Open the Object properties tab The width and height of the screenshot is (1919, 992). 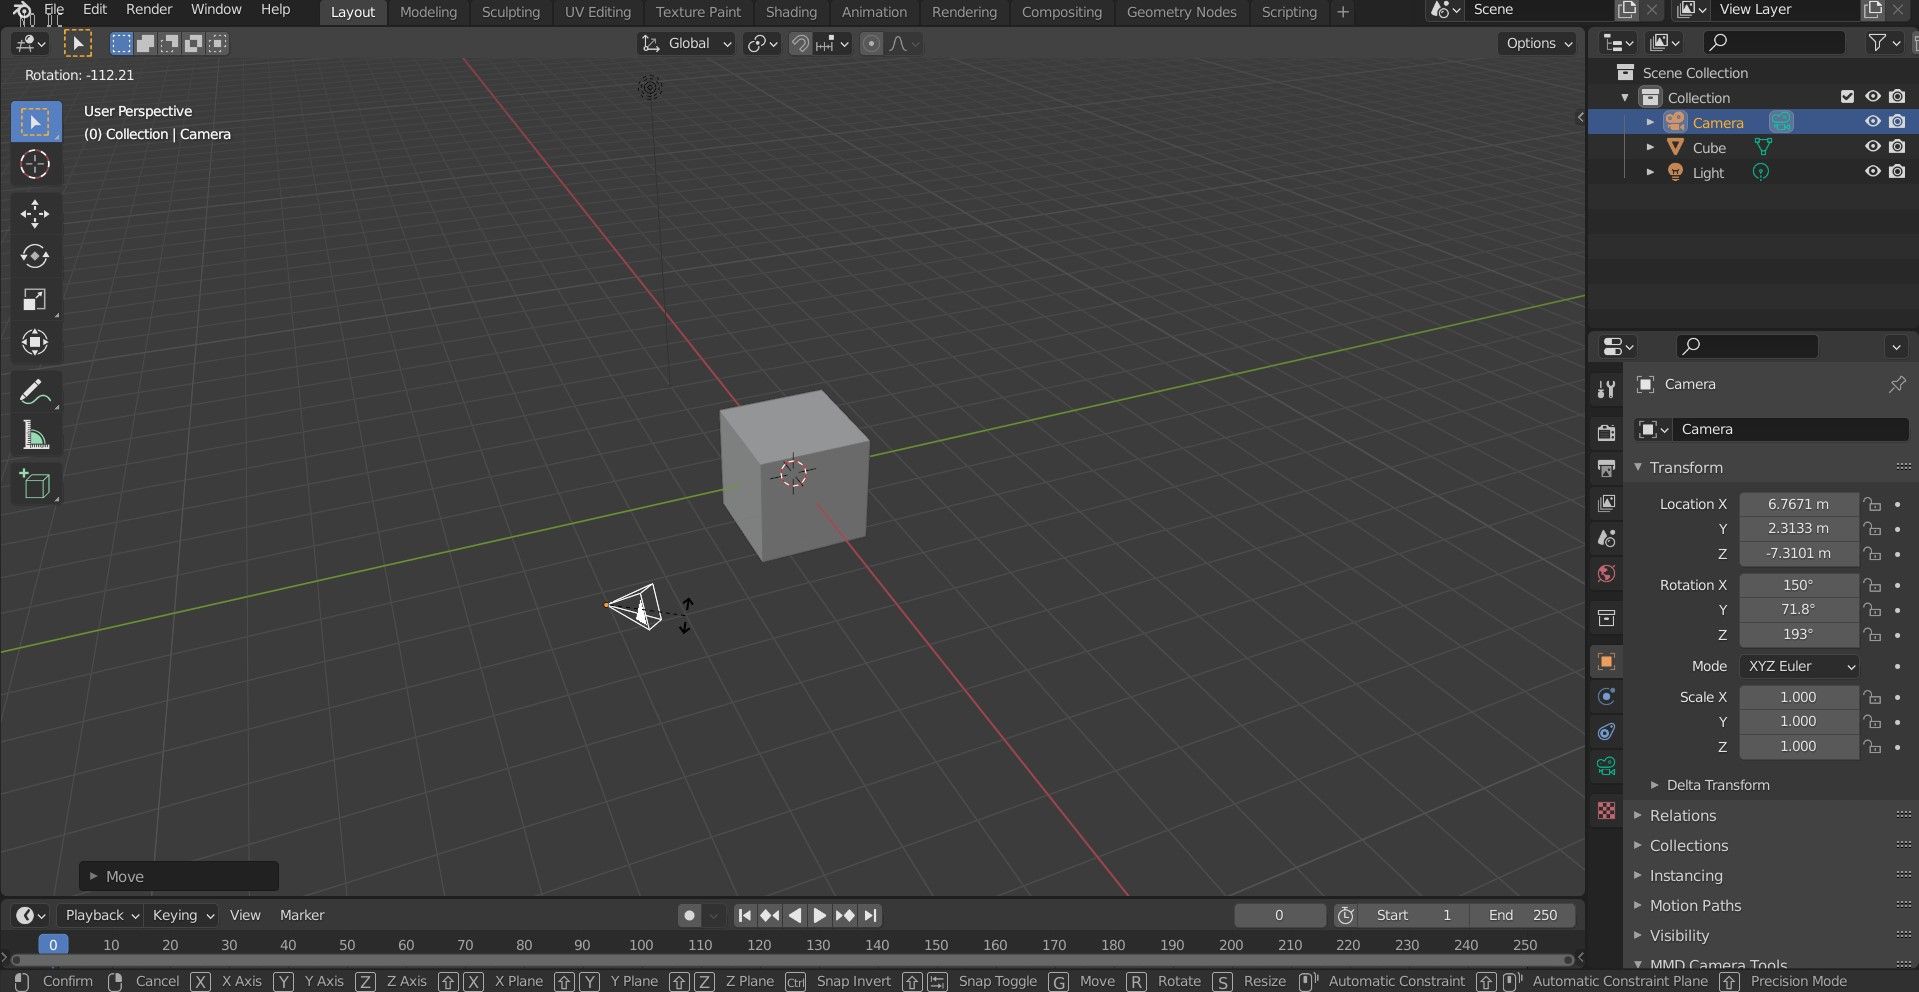(1606, 661)
